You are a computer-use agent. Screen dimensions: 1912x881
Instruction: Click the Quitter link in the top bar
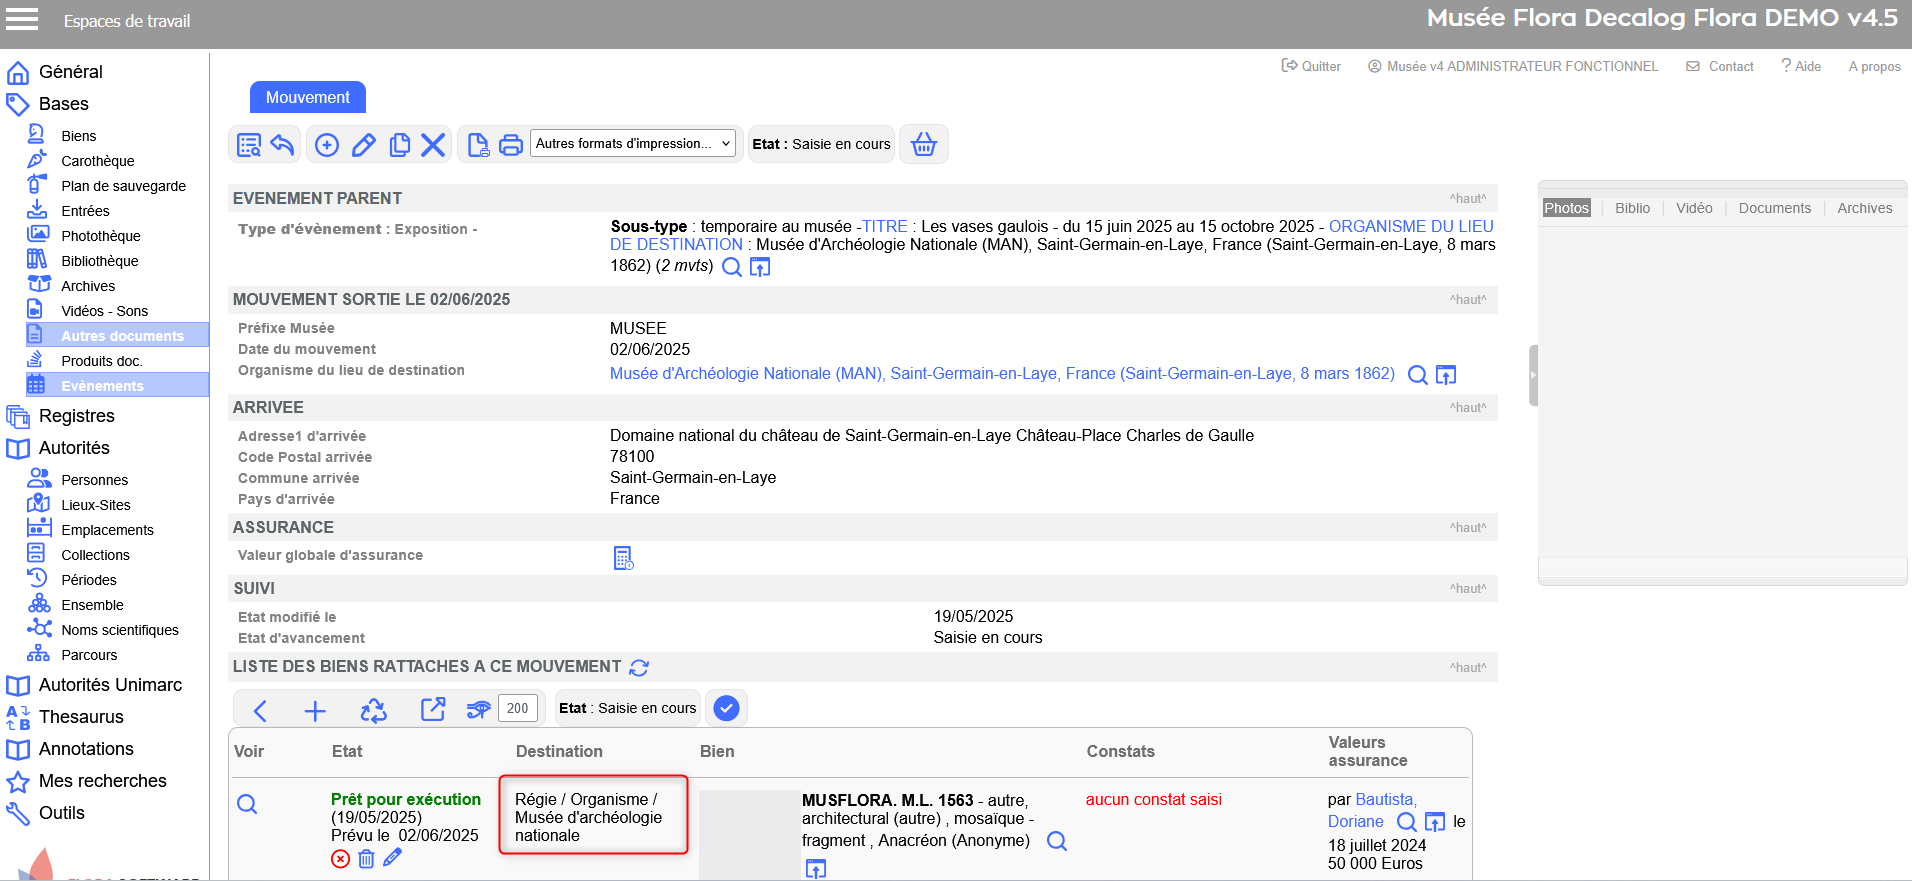coord(1311,66)
